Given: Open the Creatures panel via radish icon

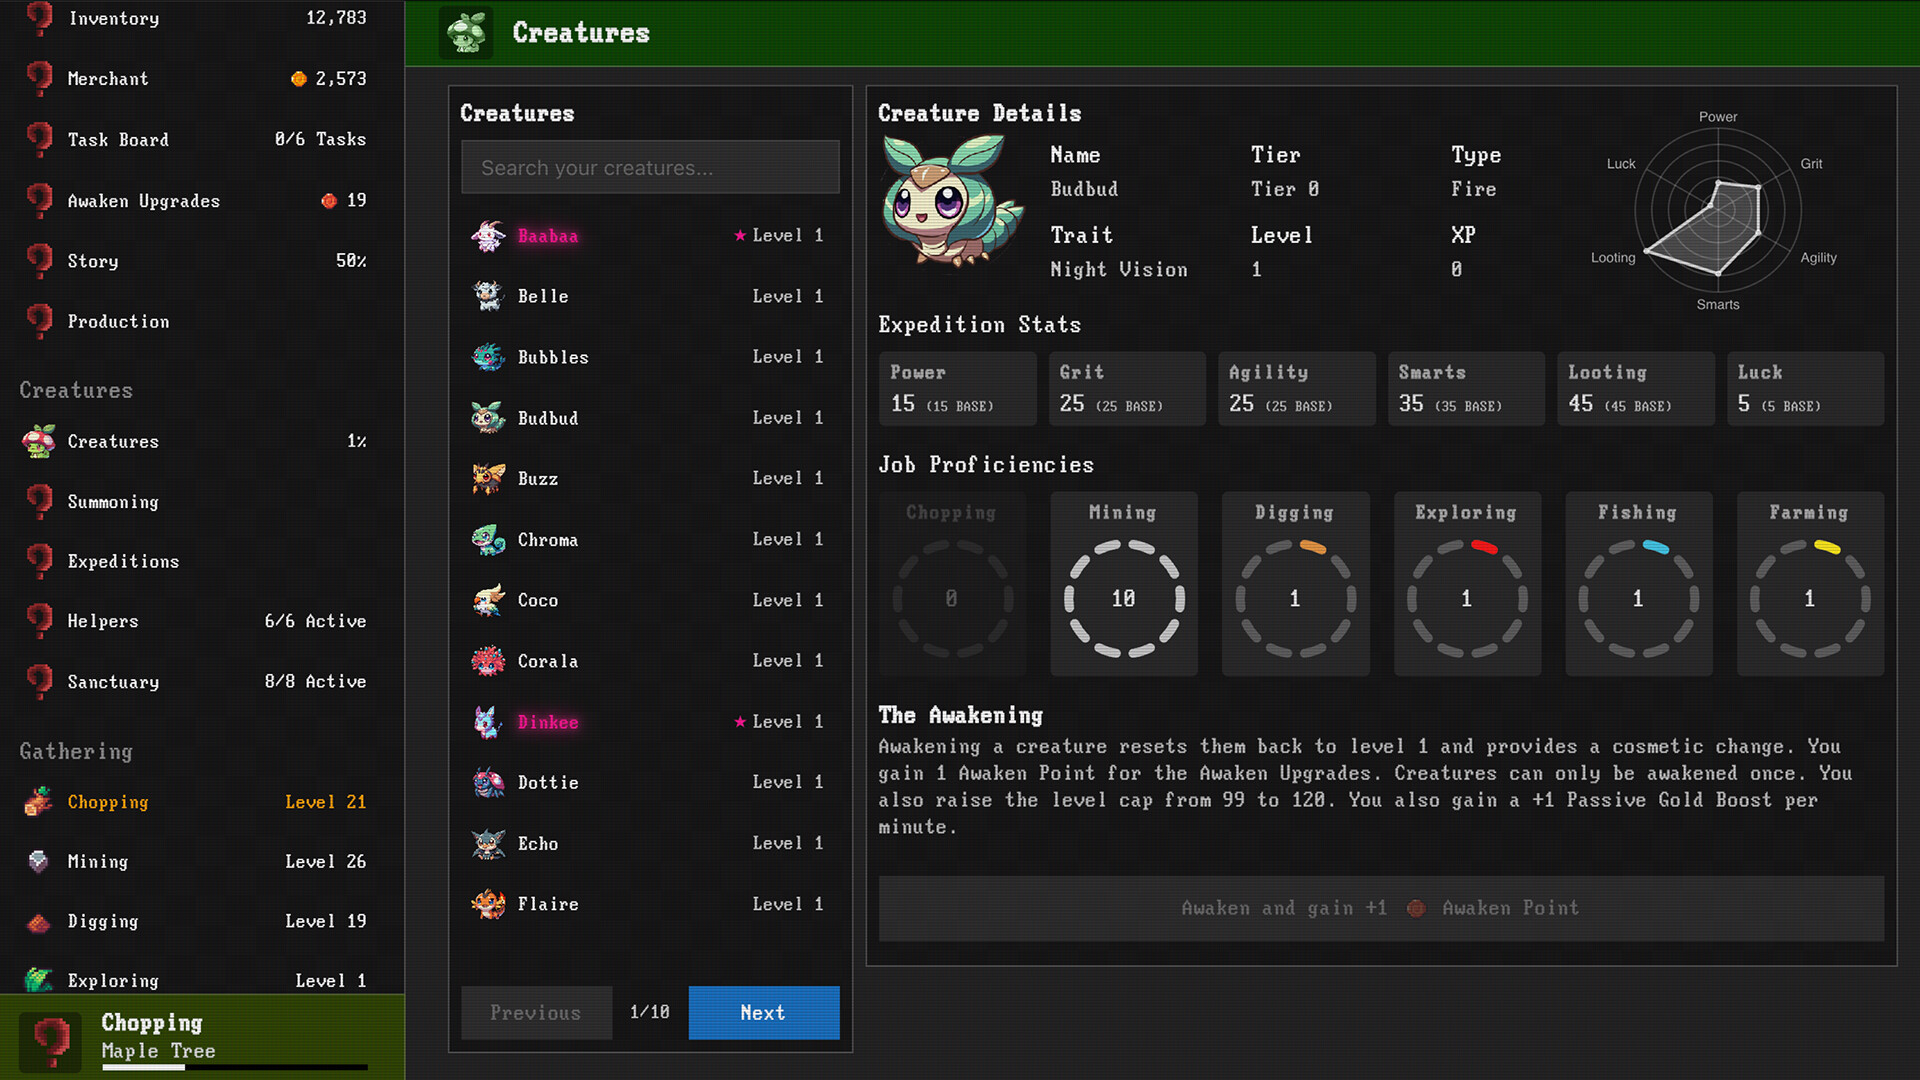Looking at the screenshot, I should 38,441.
